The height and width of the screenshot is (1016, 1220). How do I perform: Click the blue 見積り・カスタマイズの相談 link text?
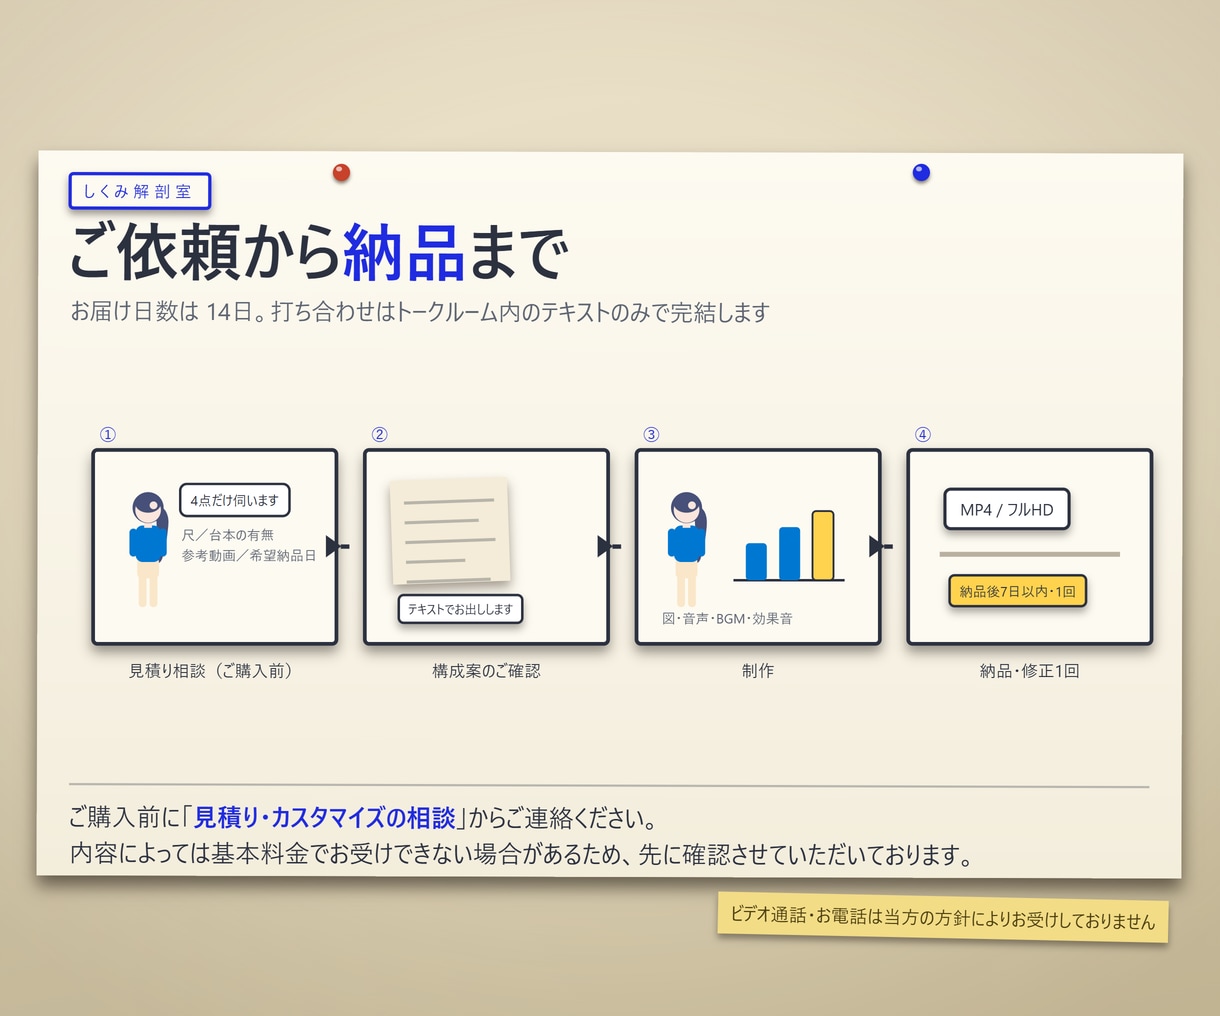(x=324, y=818)
